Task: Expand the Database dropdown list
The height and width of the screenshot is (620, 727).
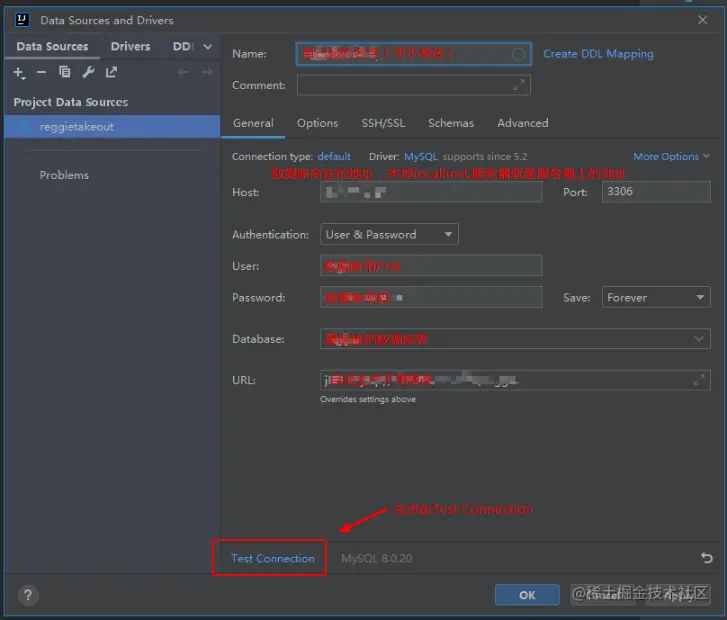Action: (x=699, y=339)
